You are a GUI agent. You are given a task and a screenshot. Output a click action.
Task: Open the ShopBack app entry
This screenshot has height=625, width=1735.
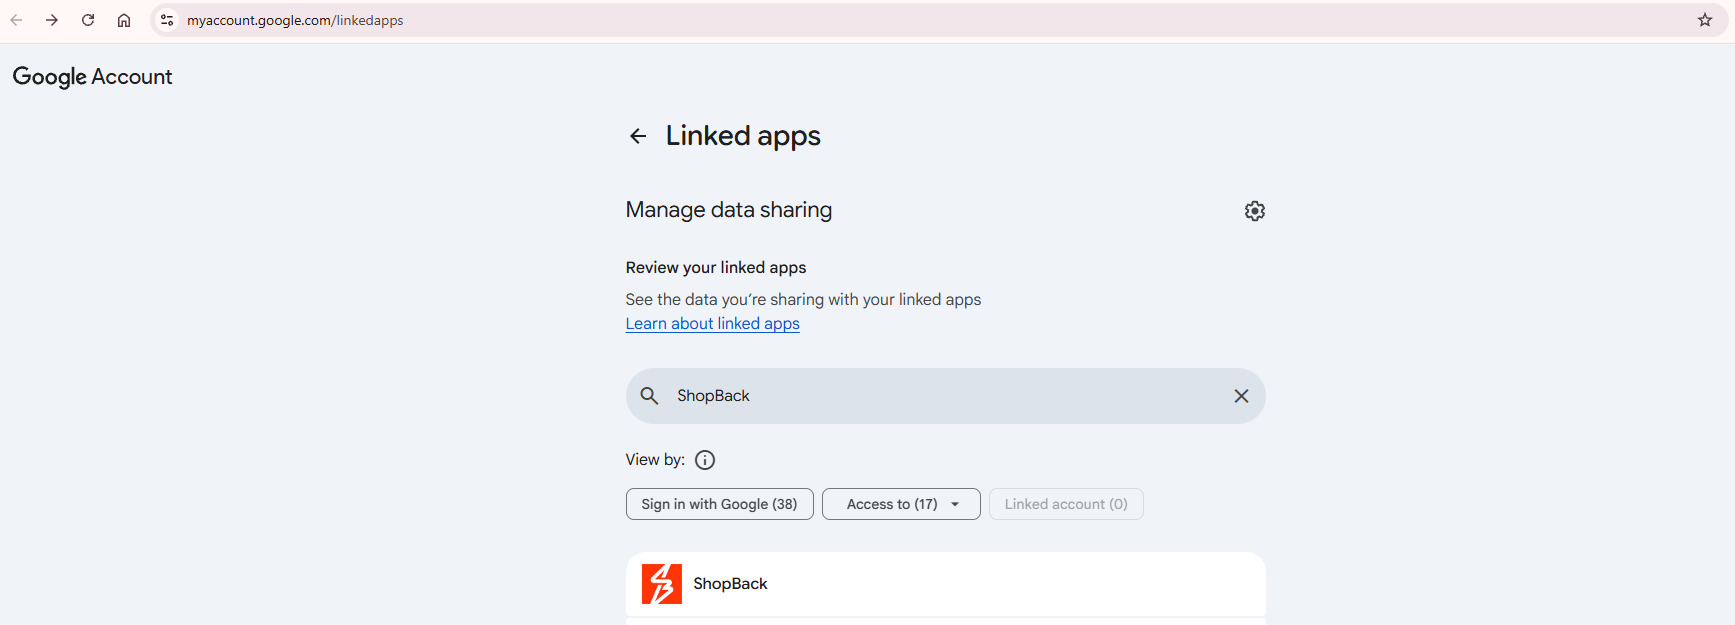pyautogui.click(x=946, y=584)
